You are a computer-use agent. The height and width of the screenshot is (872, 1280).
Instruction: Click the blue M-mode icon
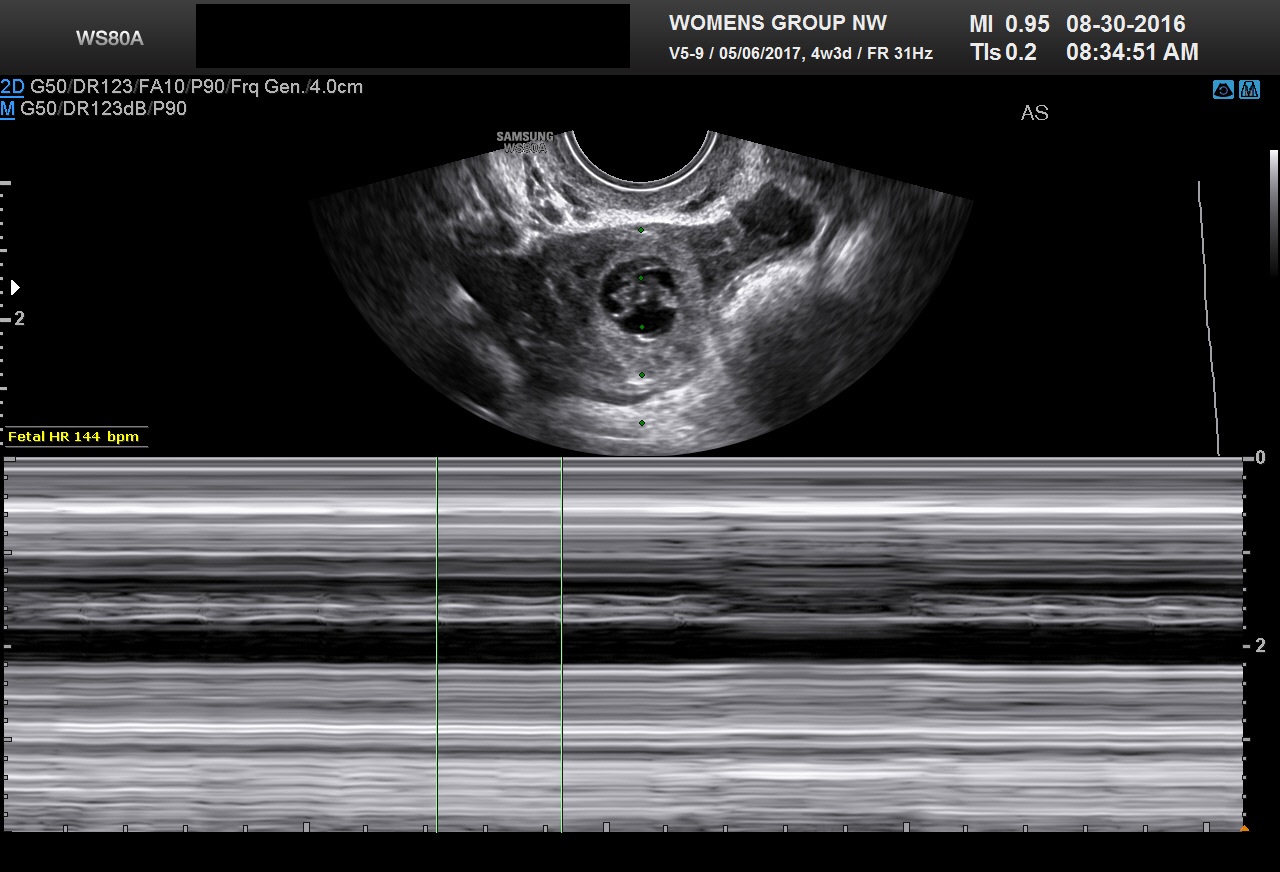1249,90
